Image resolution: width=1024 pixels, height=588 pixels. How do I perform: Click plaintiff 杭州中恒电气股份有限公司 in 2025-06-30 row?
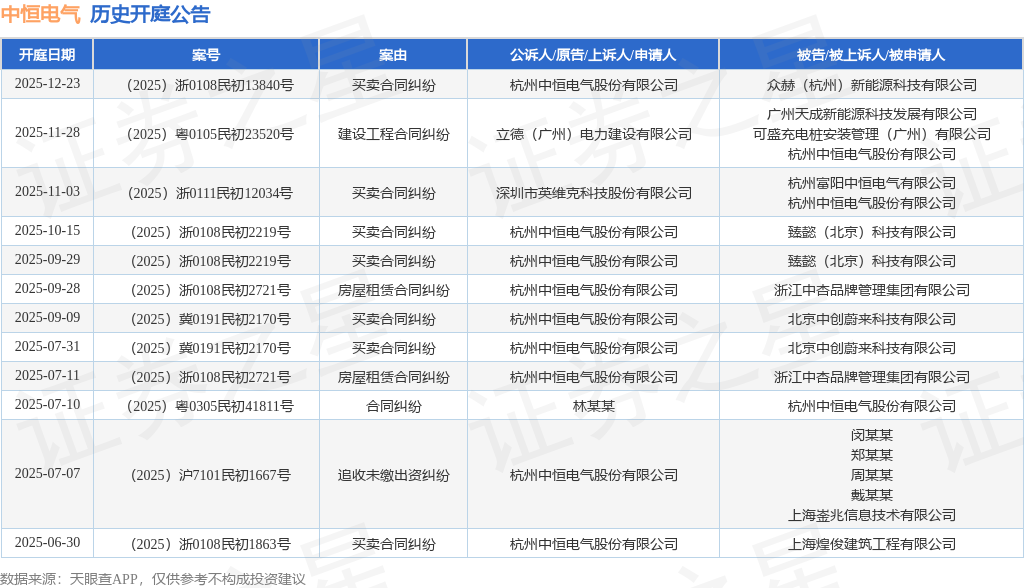click(x=593, y=544)
